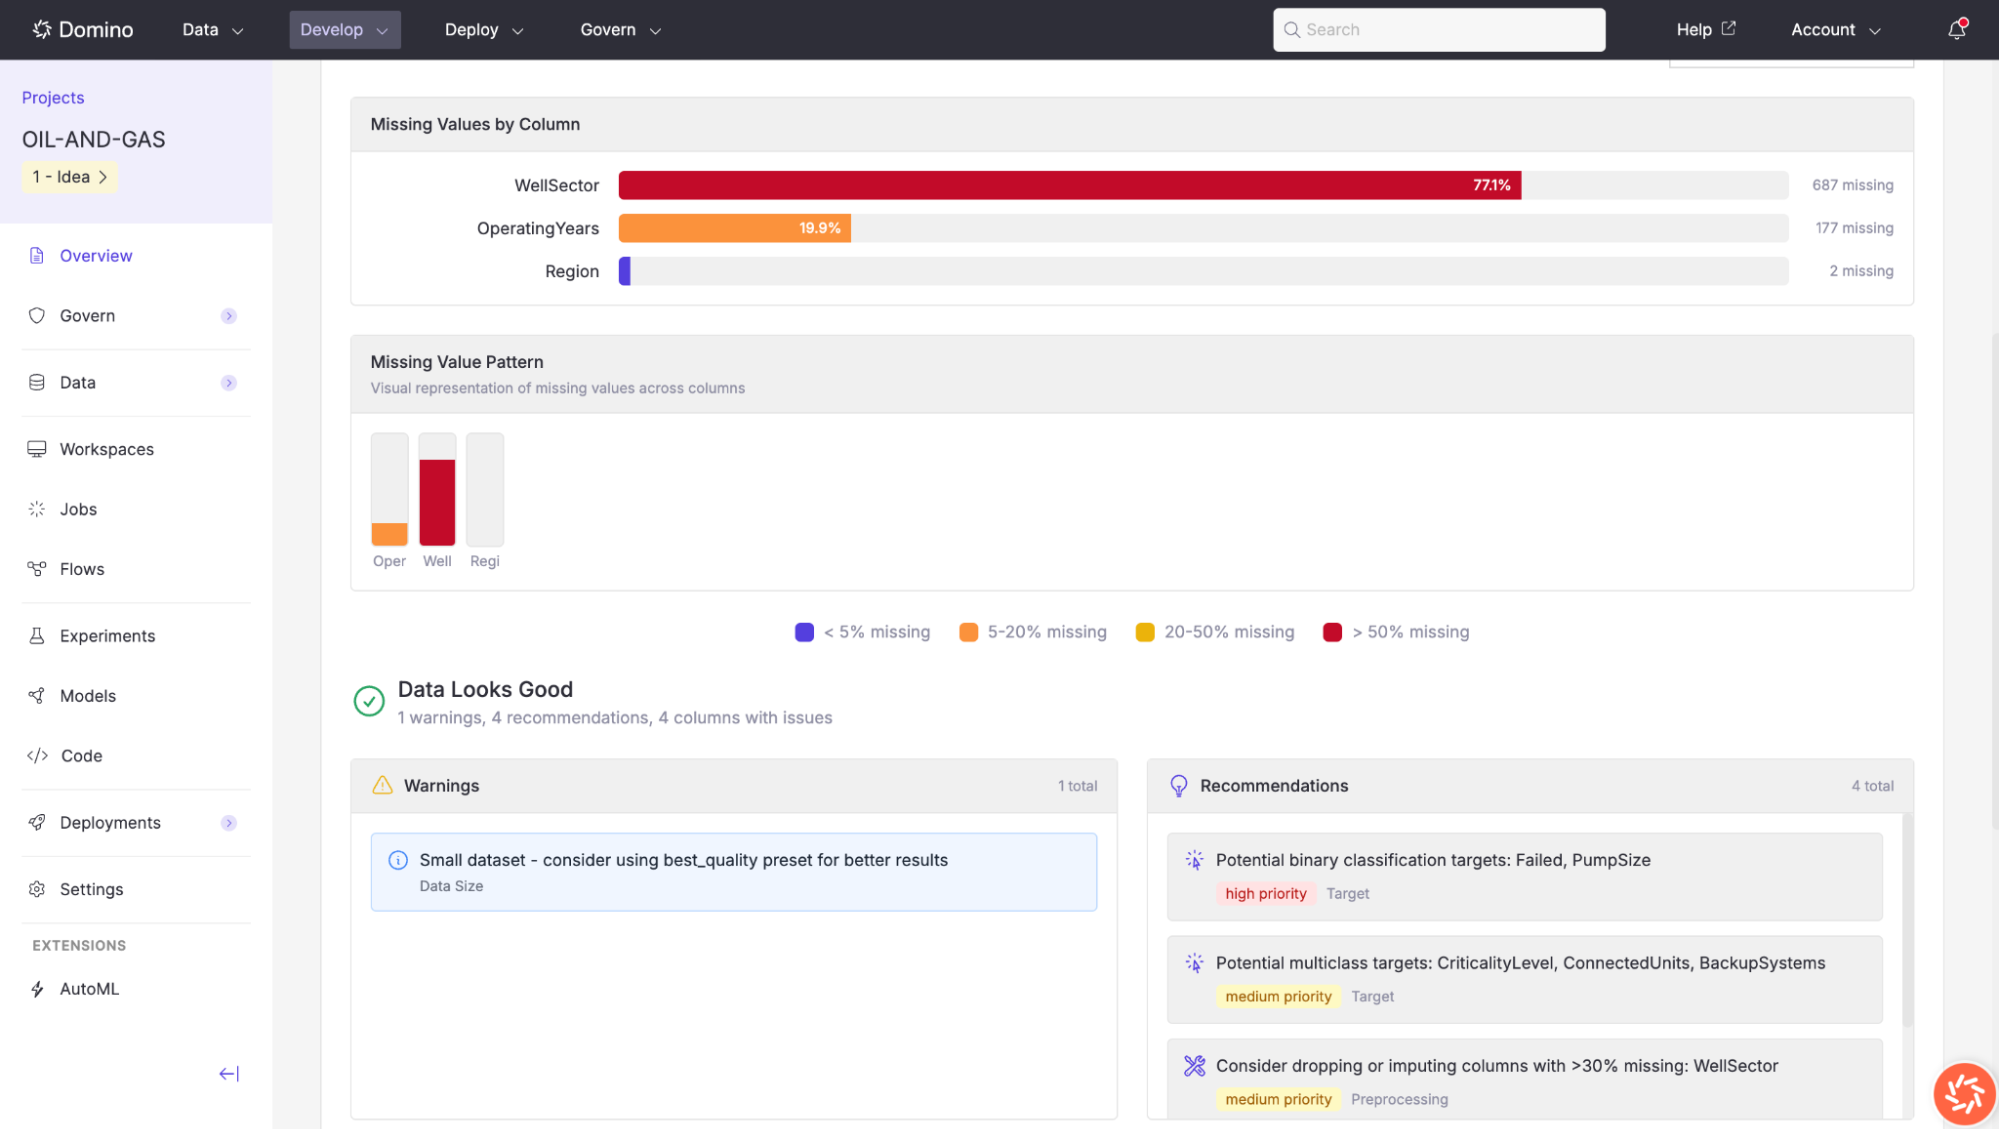This screenshot has width=1999, height=1130.
Task: Open the Deploy menu
Action: point(483,29)
